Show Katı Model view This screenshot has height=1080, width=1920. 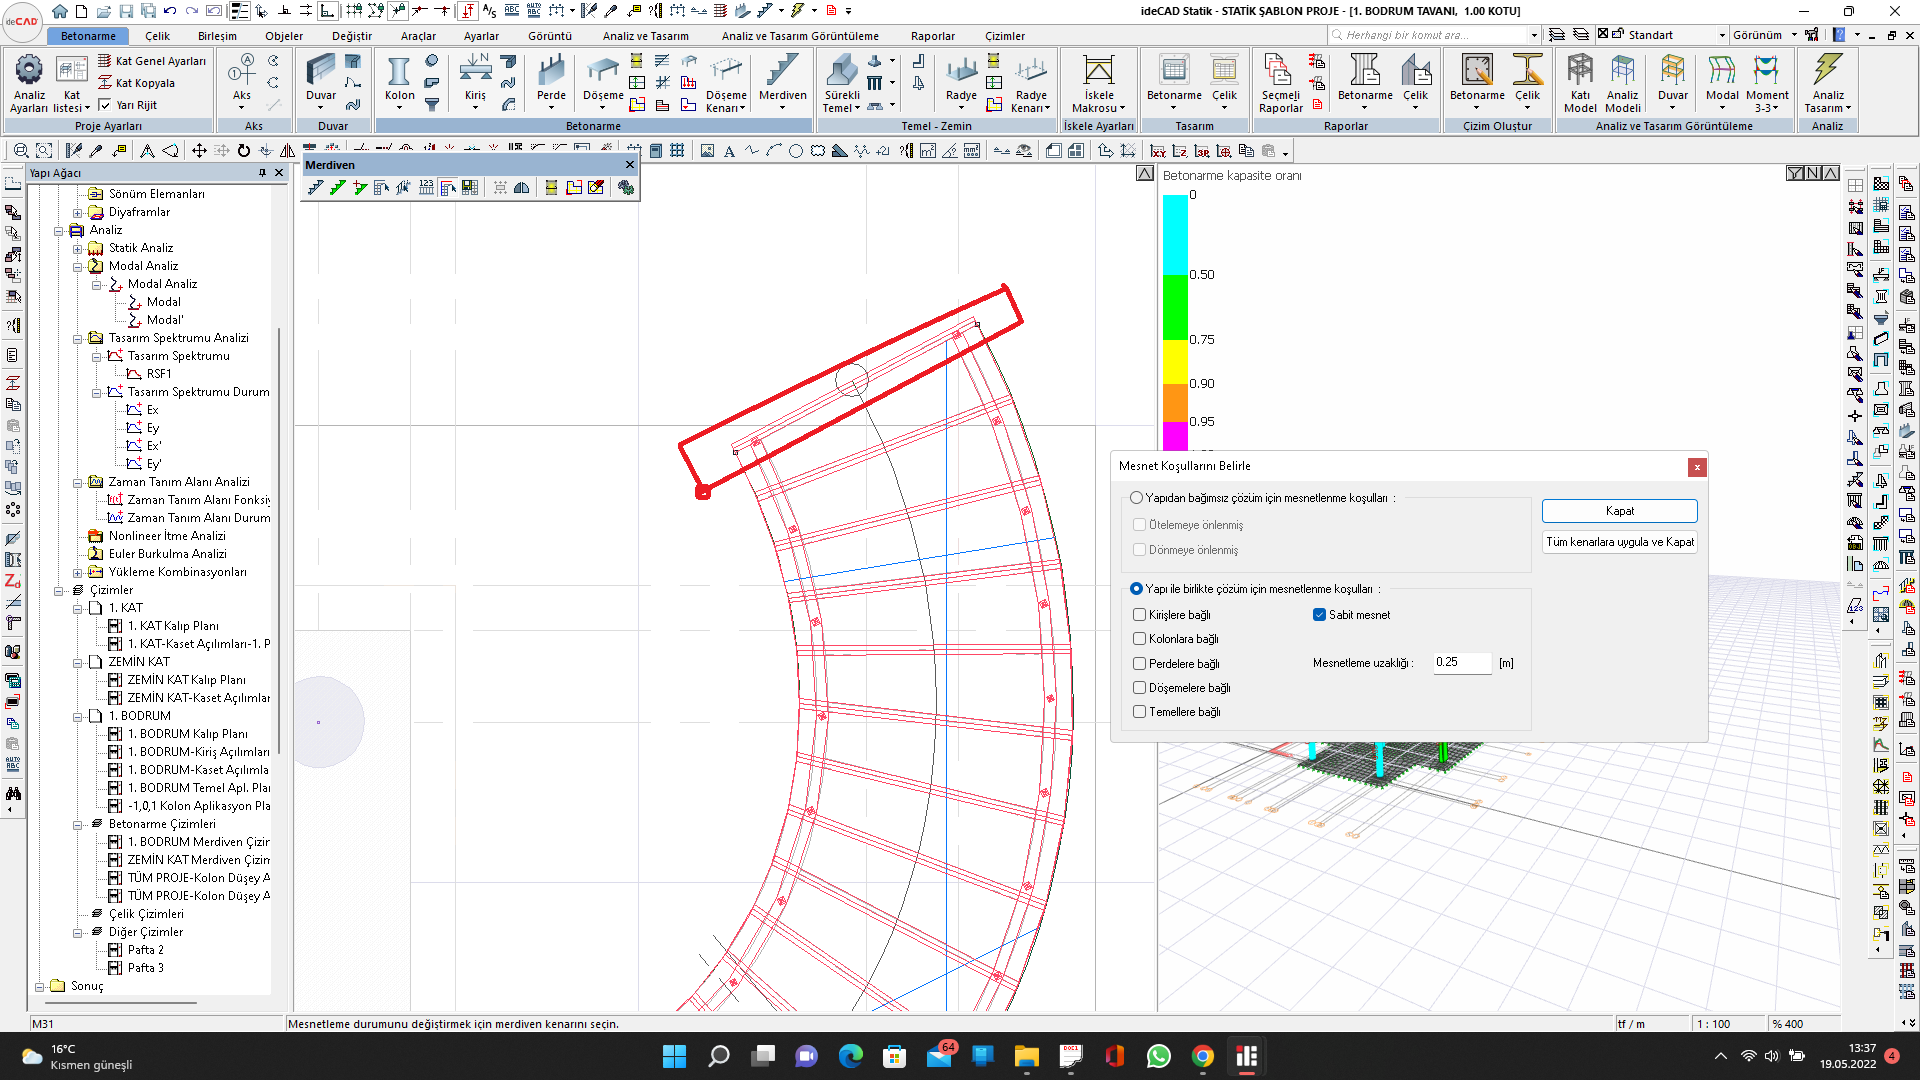(1580, 82)
